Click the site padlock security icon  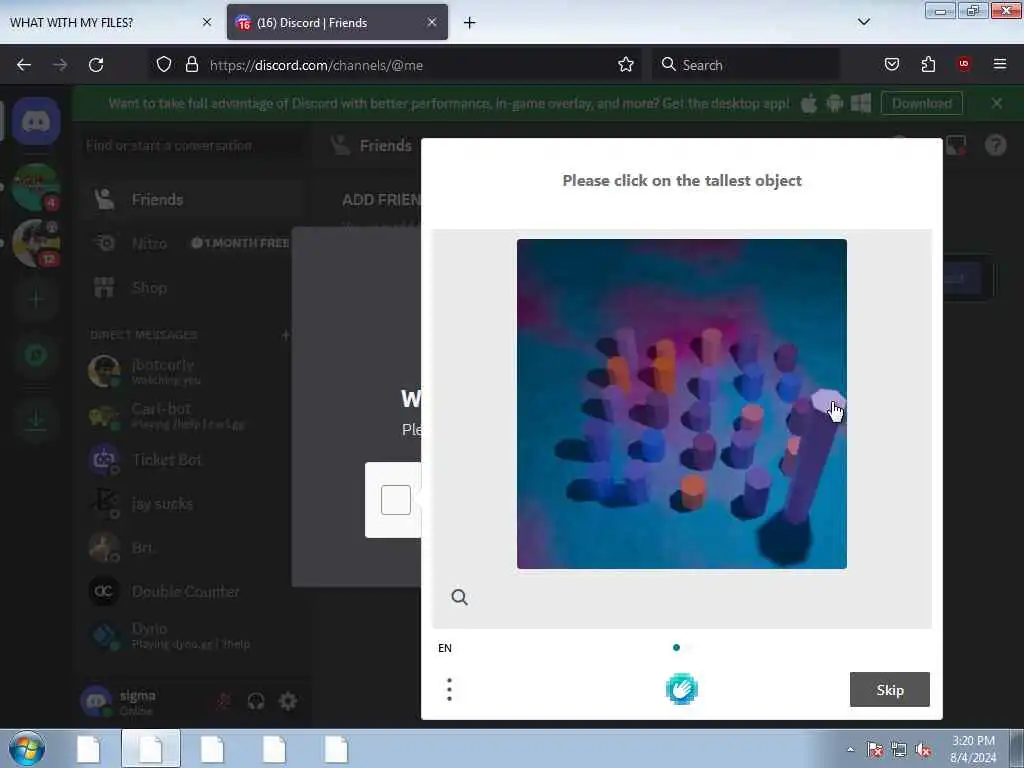[191, 64]
